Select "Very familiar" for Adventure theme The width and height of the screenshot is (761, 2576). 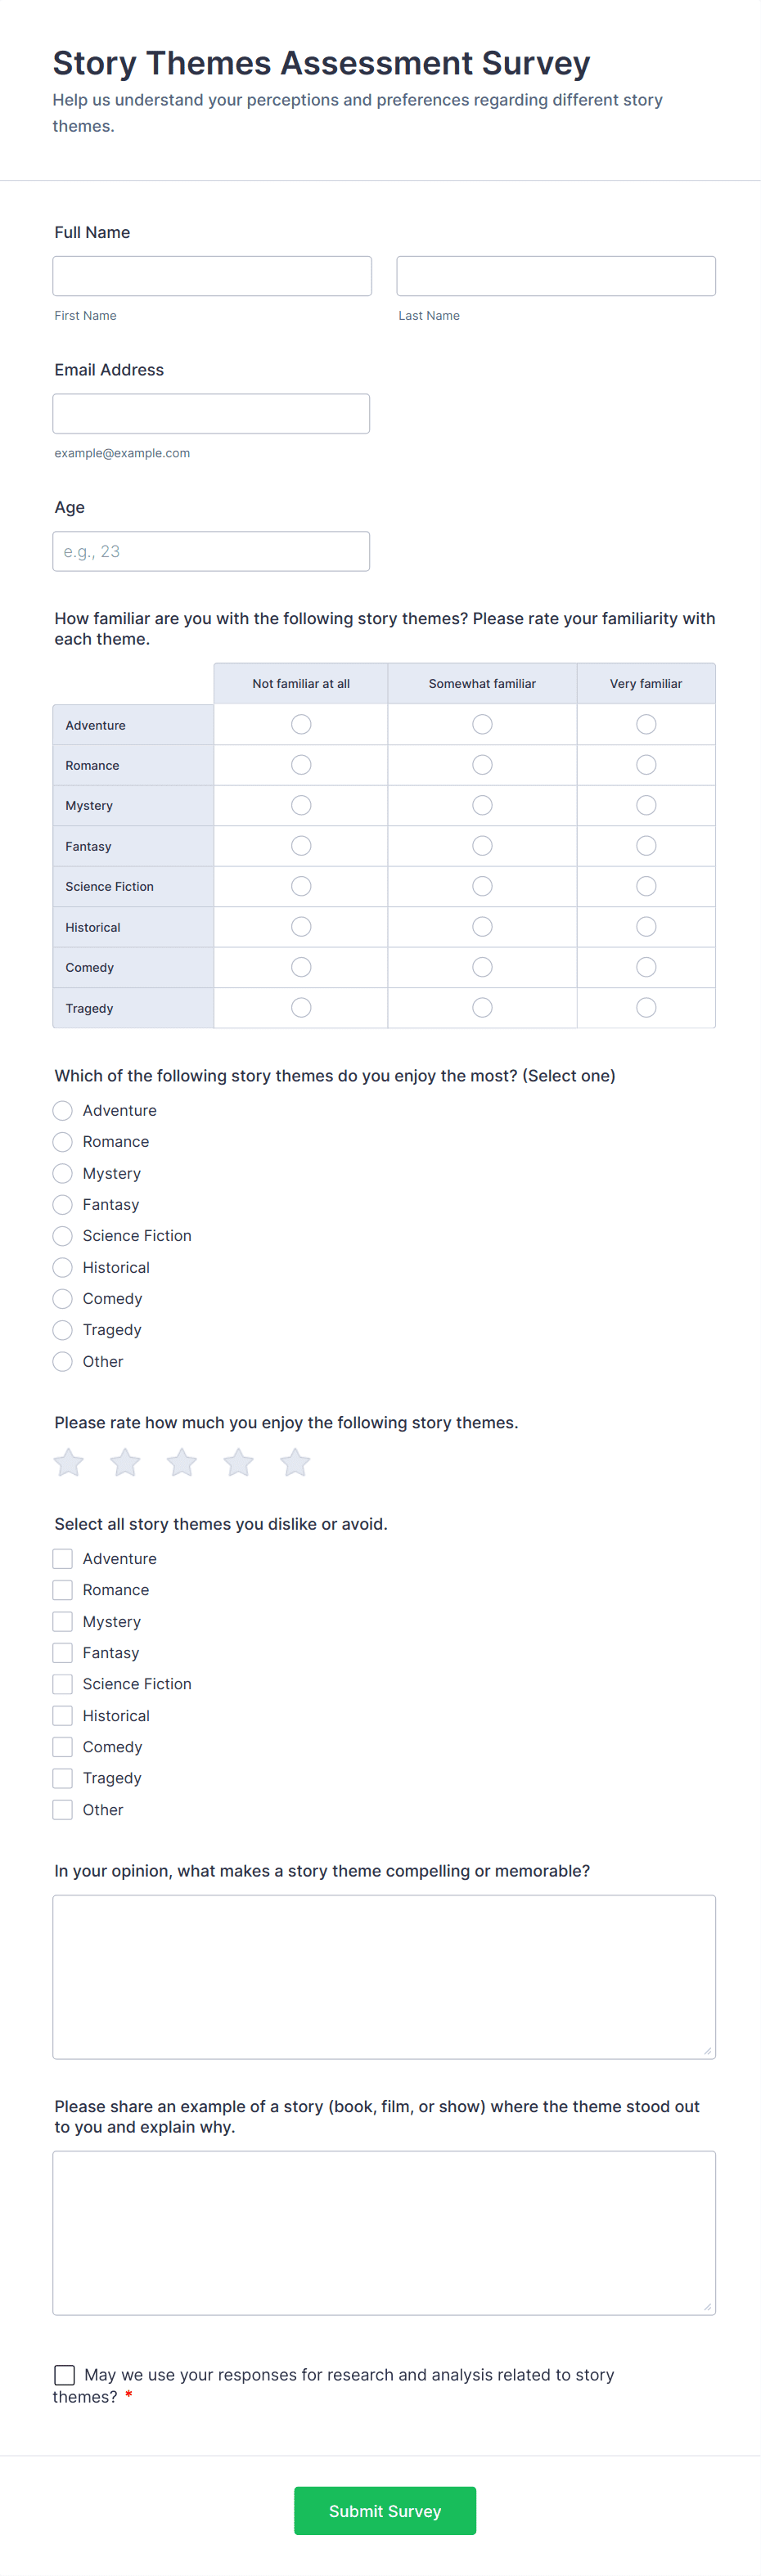[645, 724]
